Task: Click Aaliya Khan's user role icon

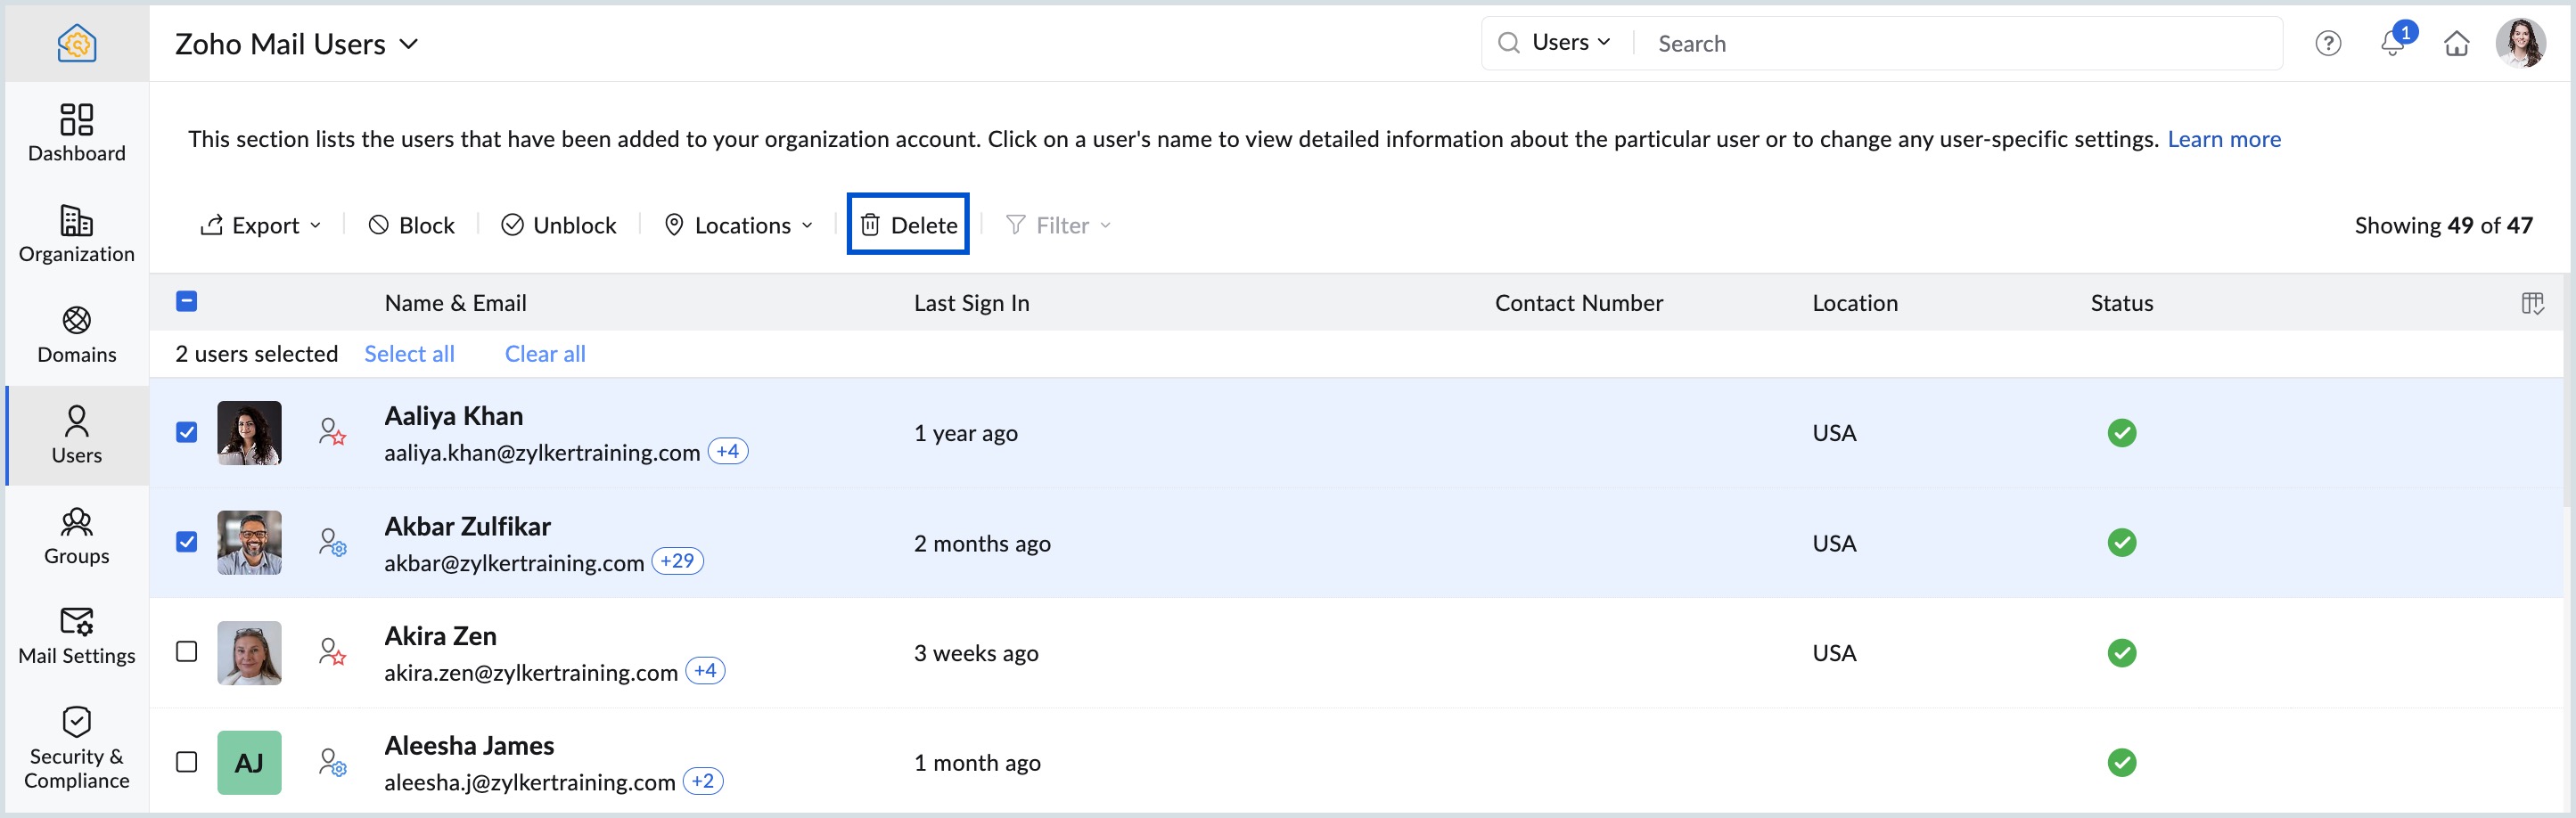Action: (x=332, y=432)
